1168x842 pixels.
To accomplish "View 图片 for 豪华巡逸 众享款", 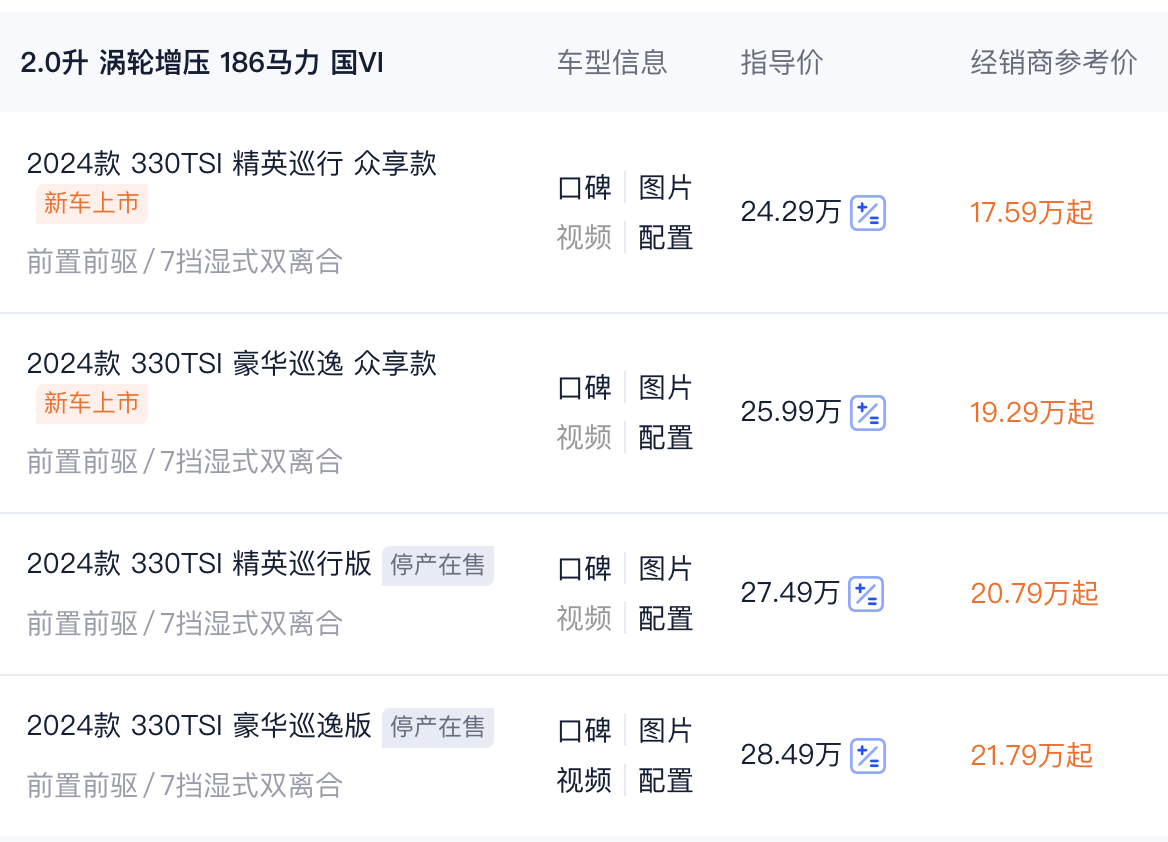I will click(x=666, y=388).
